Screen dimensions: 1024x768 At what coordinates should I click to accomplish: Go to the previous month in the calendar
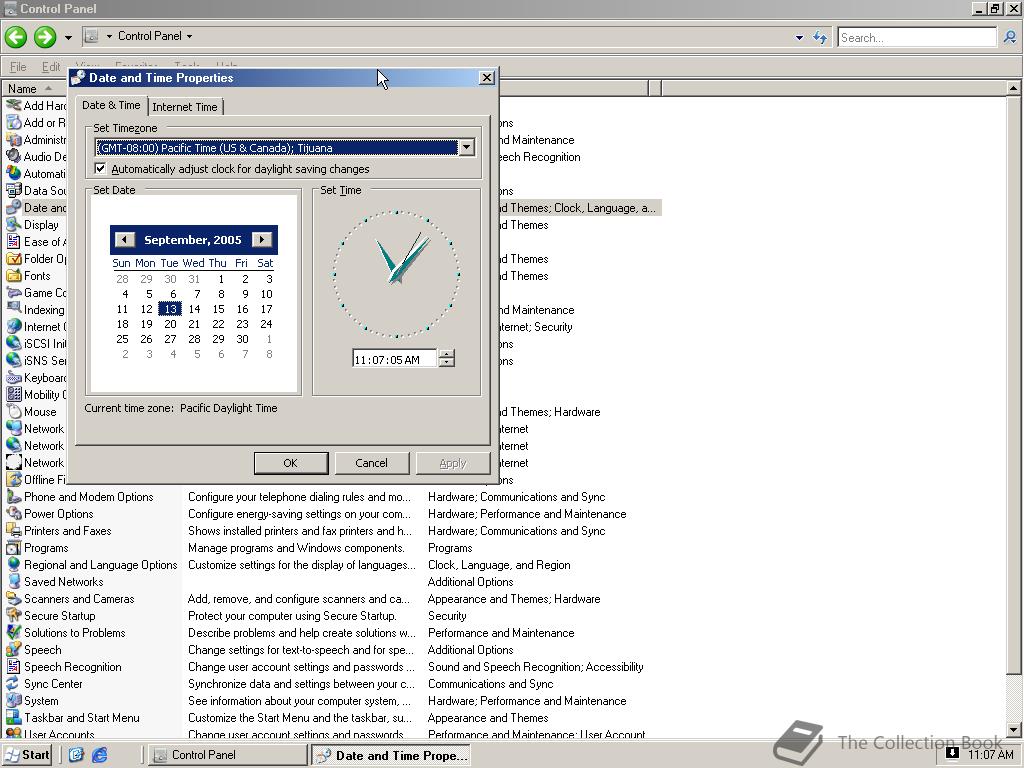(125, 240)
